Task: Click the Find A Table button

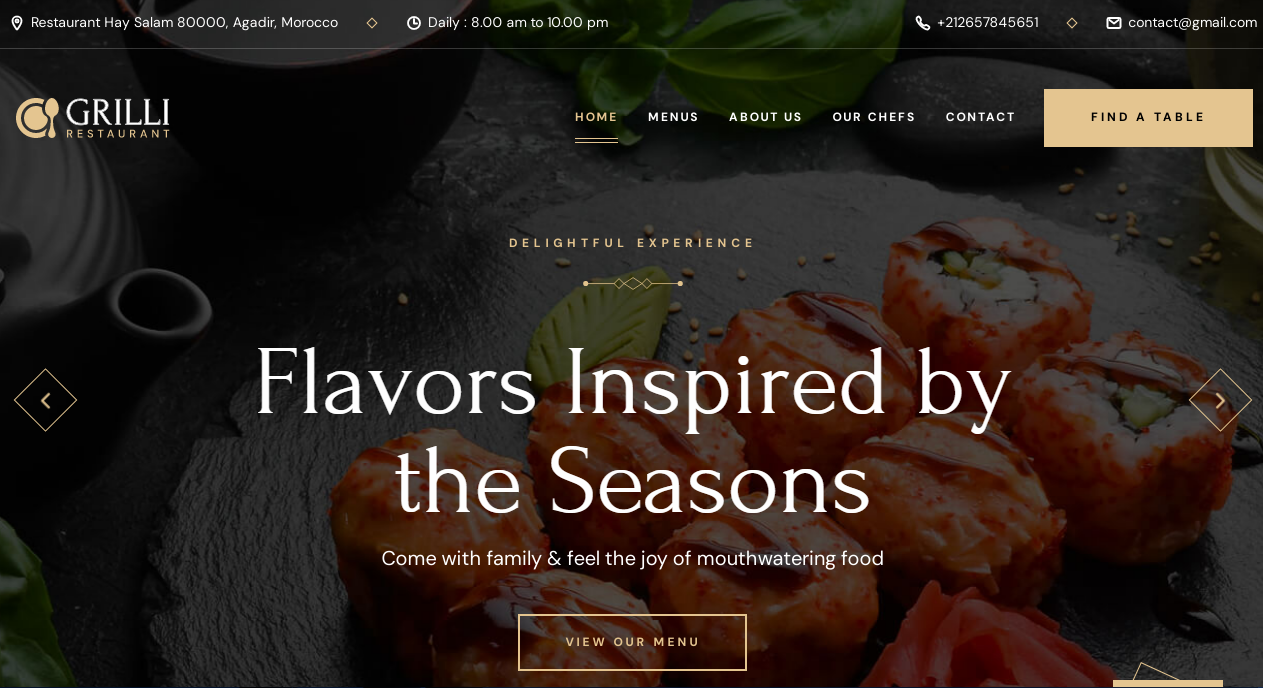Action: pos(1148,118)
